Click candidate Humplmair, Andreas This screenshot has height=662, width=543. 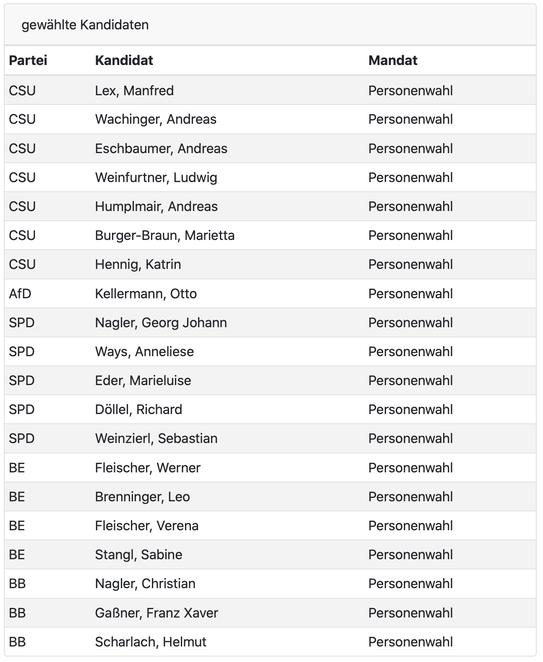[x=156, y=206]
